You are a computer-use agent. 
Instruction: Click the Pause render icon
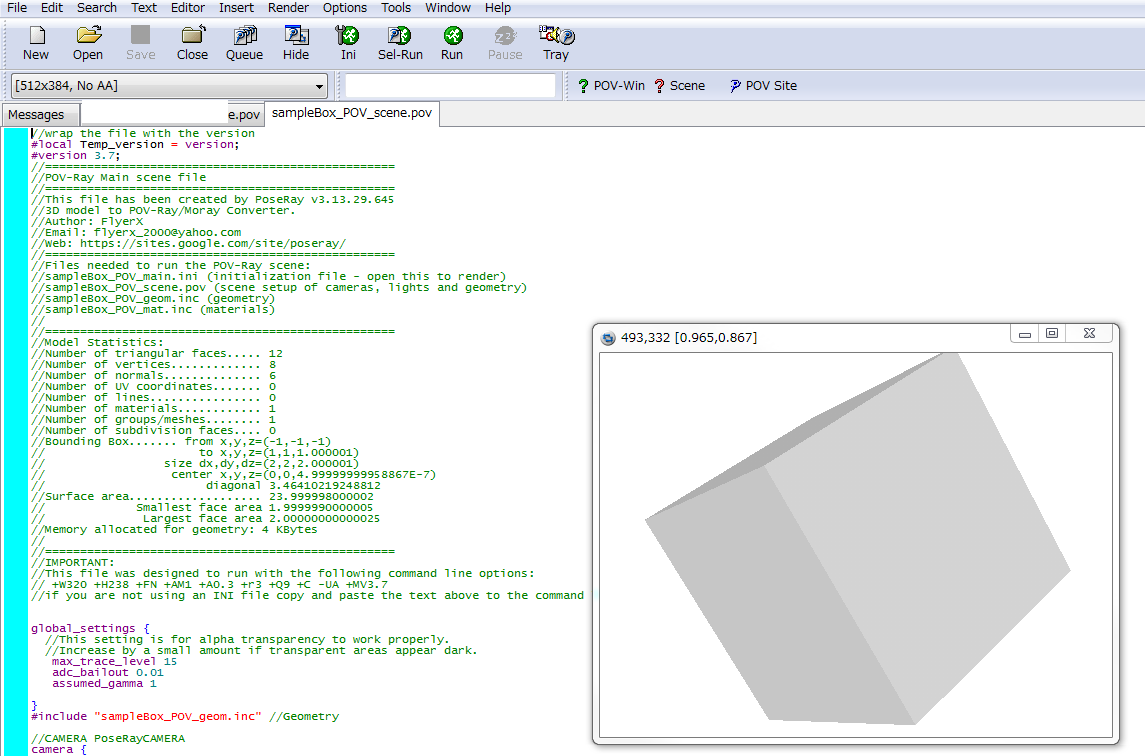click(505, 43)
